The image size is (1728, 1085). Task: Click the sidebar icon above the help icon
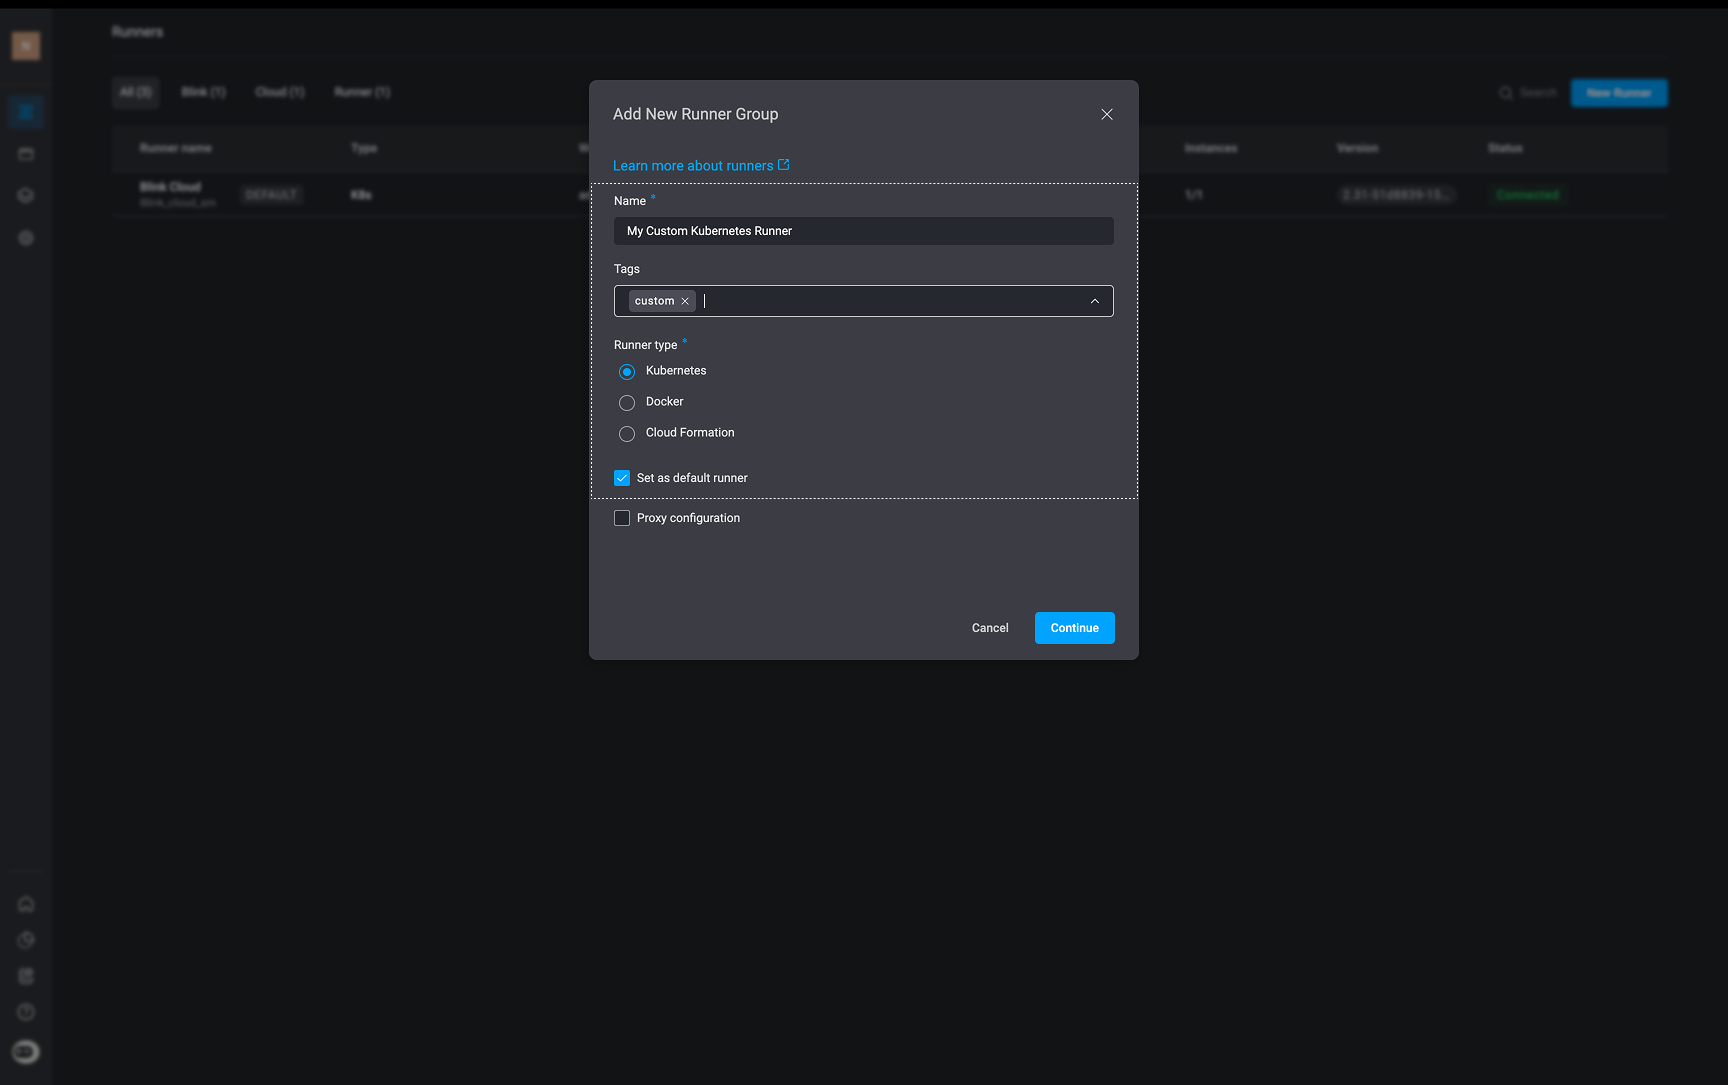[x=26, y=976]
